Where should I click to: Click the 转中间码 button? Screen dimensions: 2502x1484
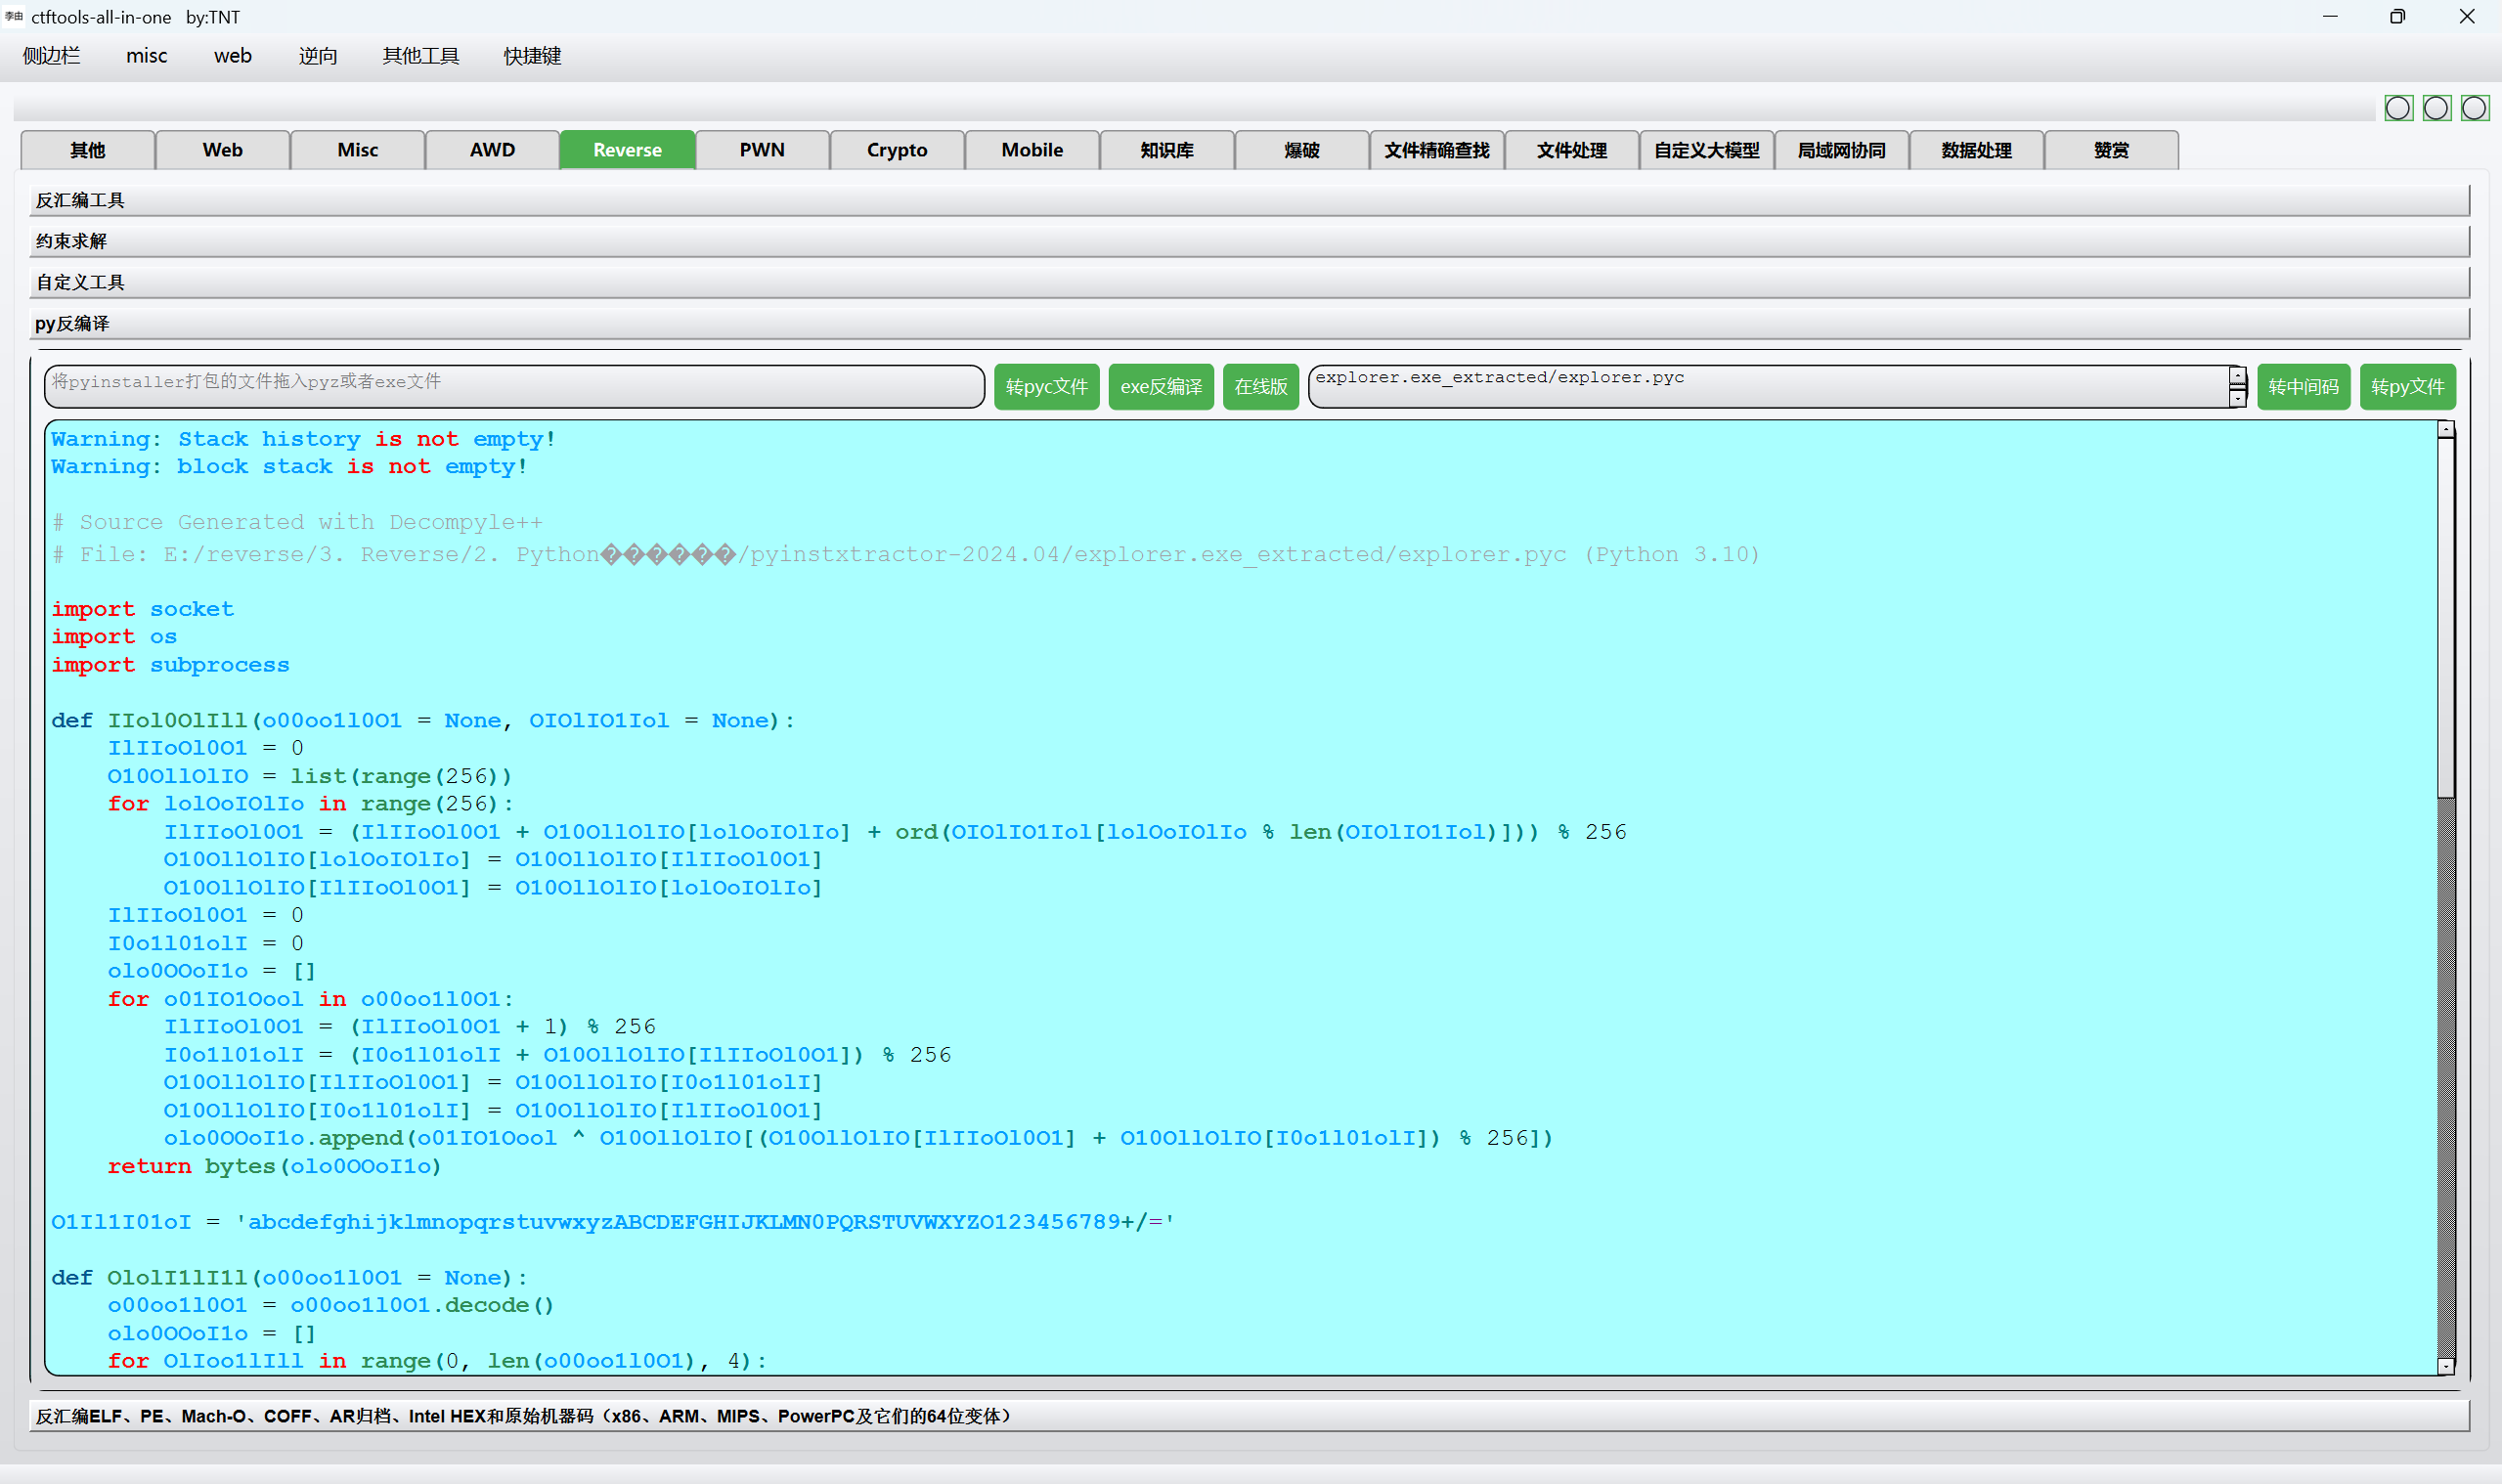coord(2303,386)
